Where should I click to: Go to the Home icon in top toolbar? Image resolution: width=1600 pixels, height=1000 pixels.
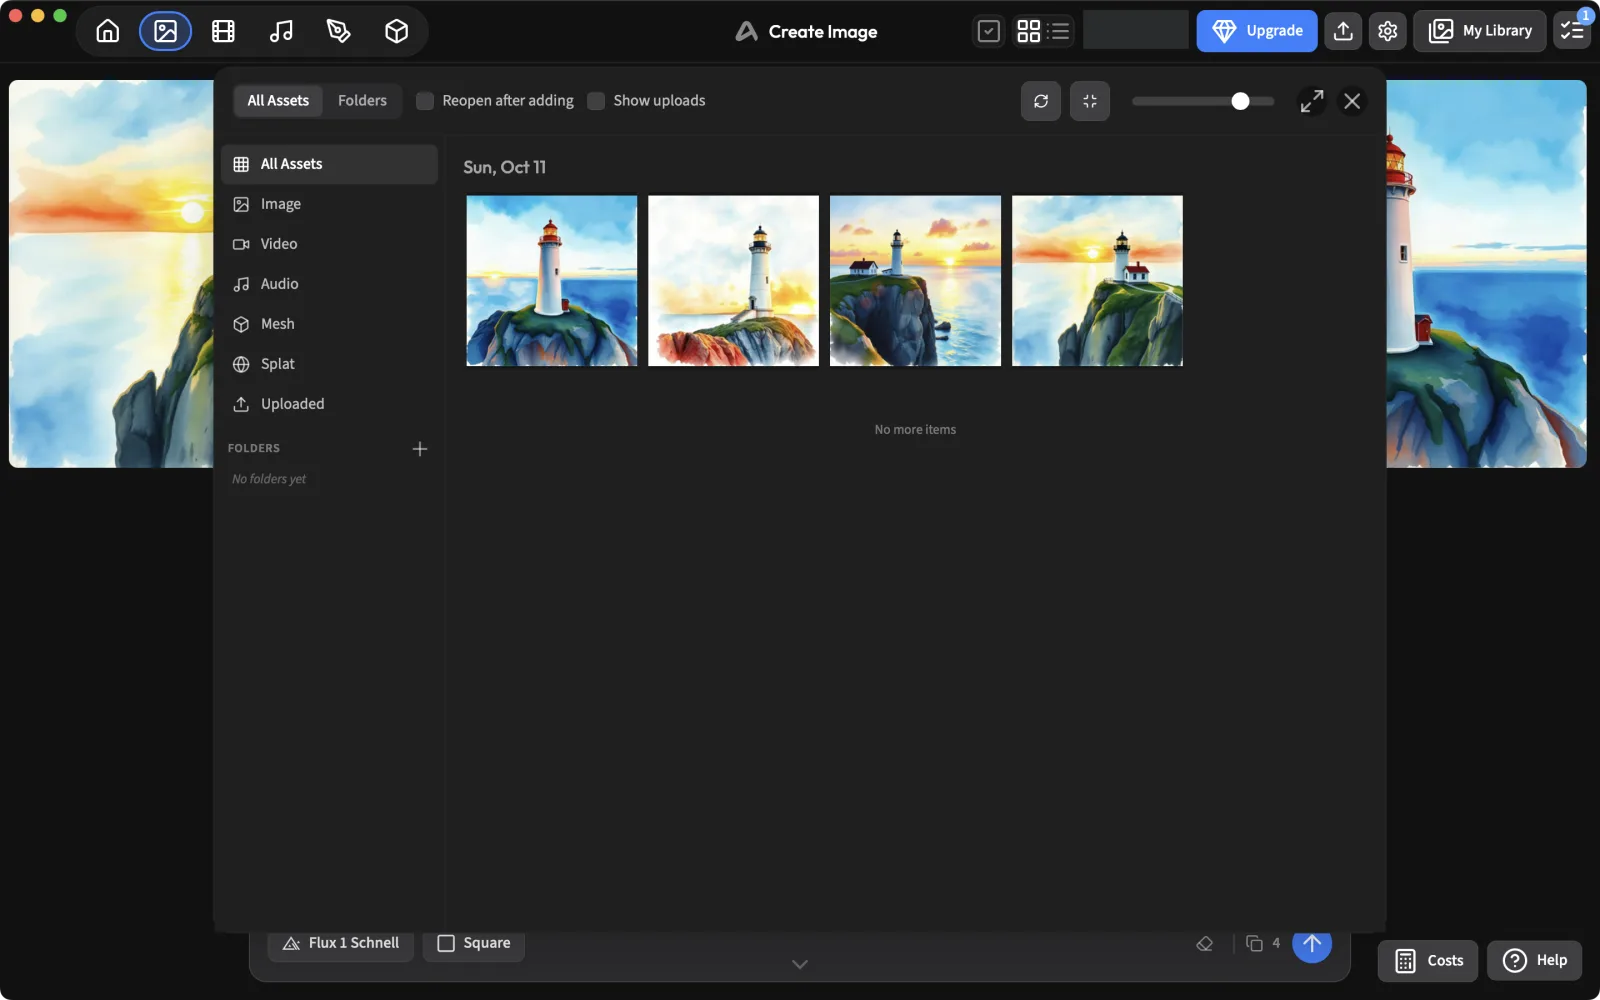click(x=108, y=31)
